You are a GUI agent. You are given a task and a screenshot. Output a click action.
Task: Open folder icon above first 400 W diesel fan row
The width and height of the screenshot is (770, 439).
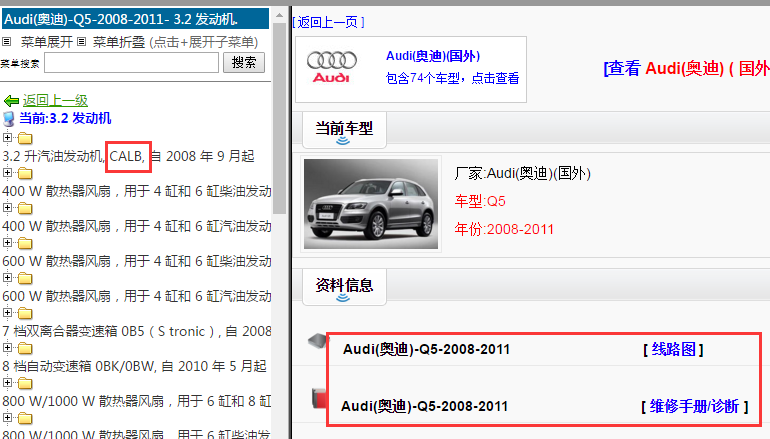click(25, 173)
